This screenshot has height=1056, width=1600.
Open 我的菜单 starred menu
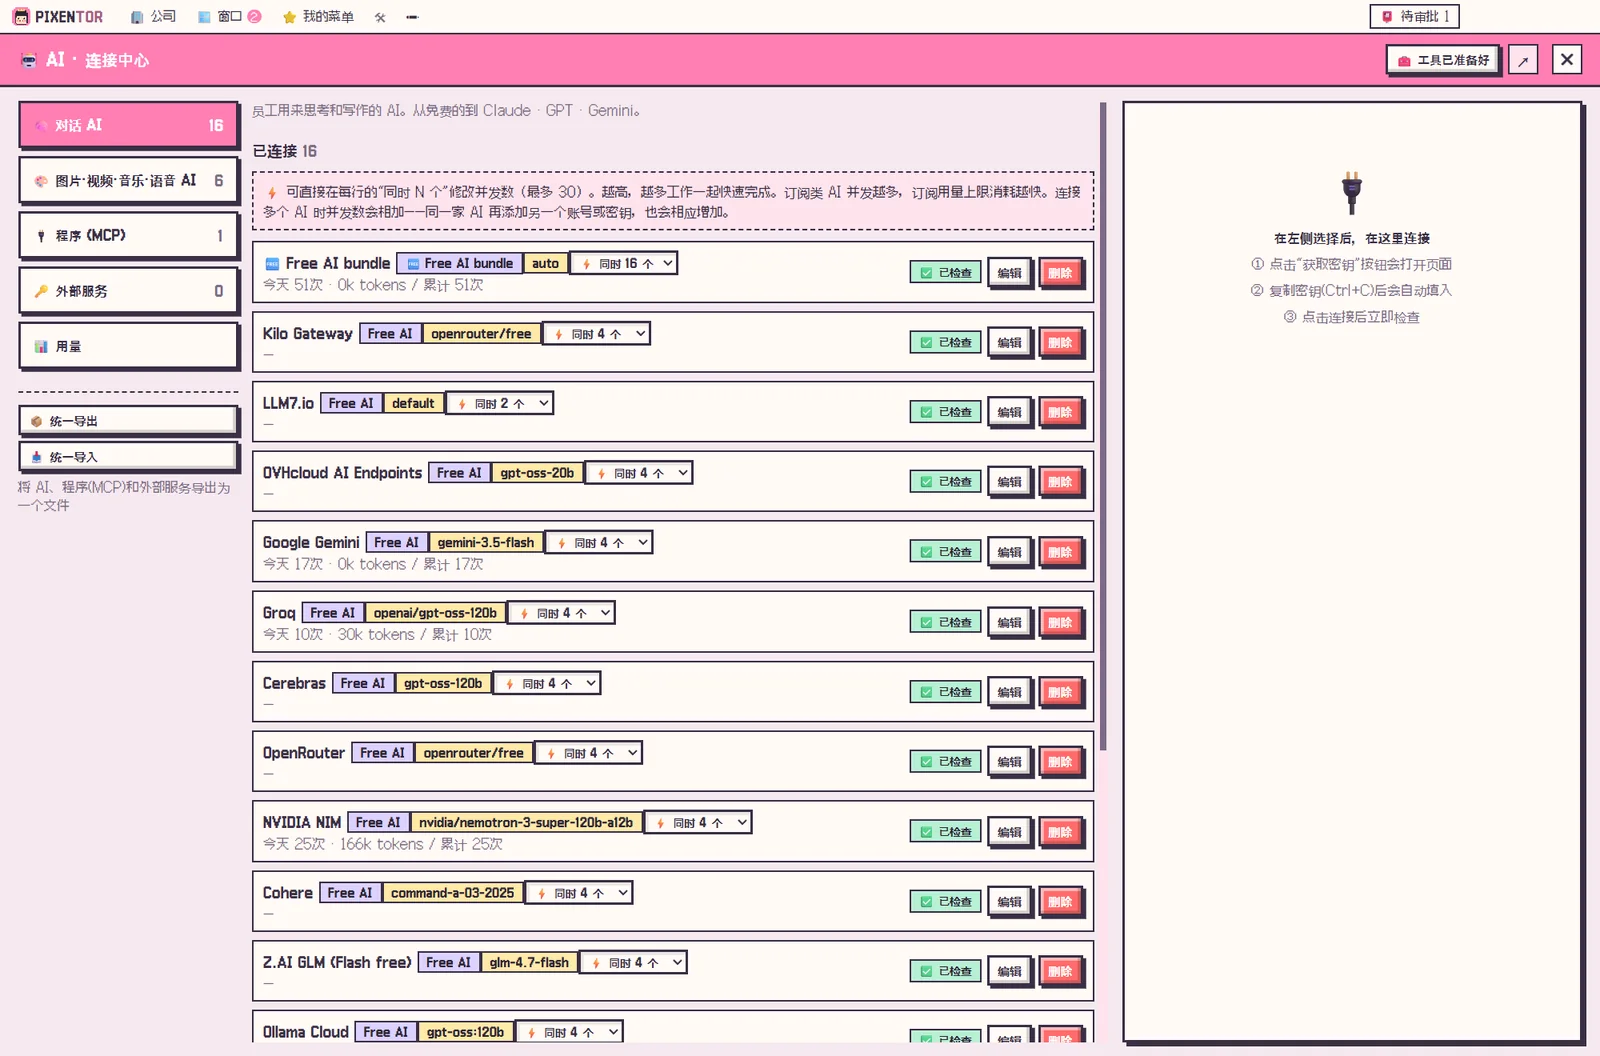(x=318, y=17)
